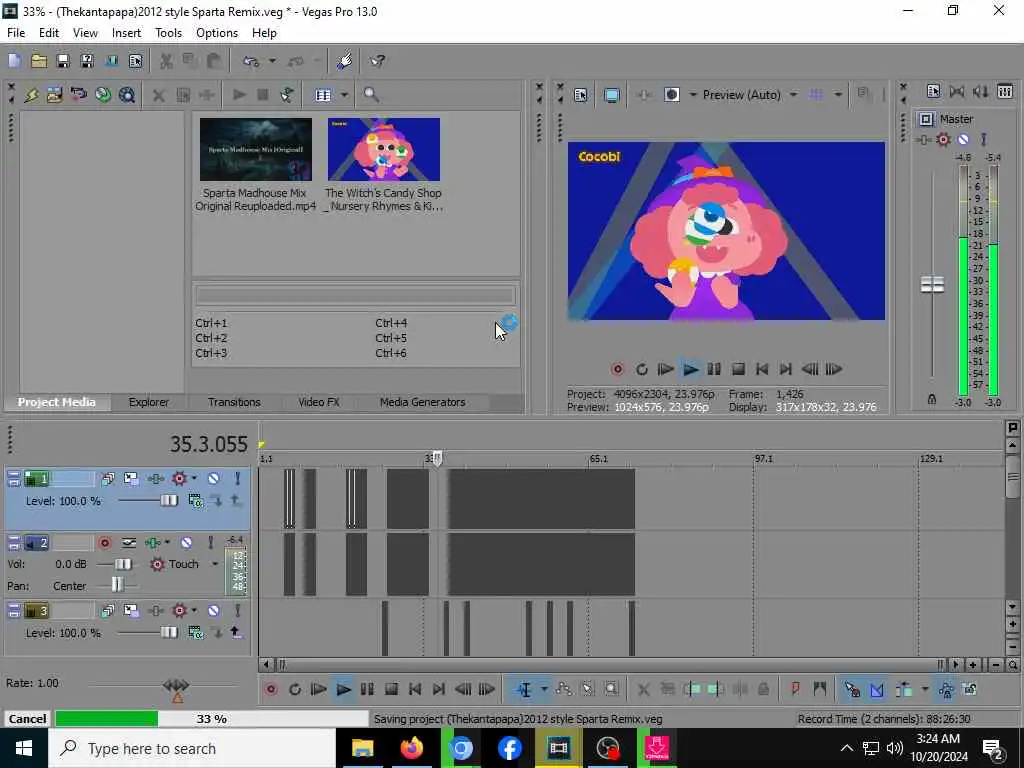Click the Save As icon
The height and width of the screenshot is (768, 1024).
click(x=87, y=61)
